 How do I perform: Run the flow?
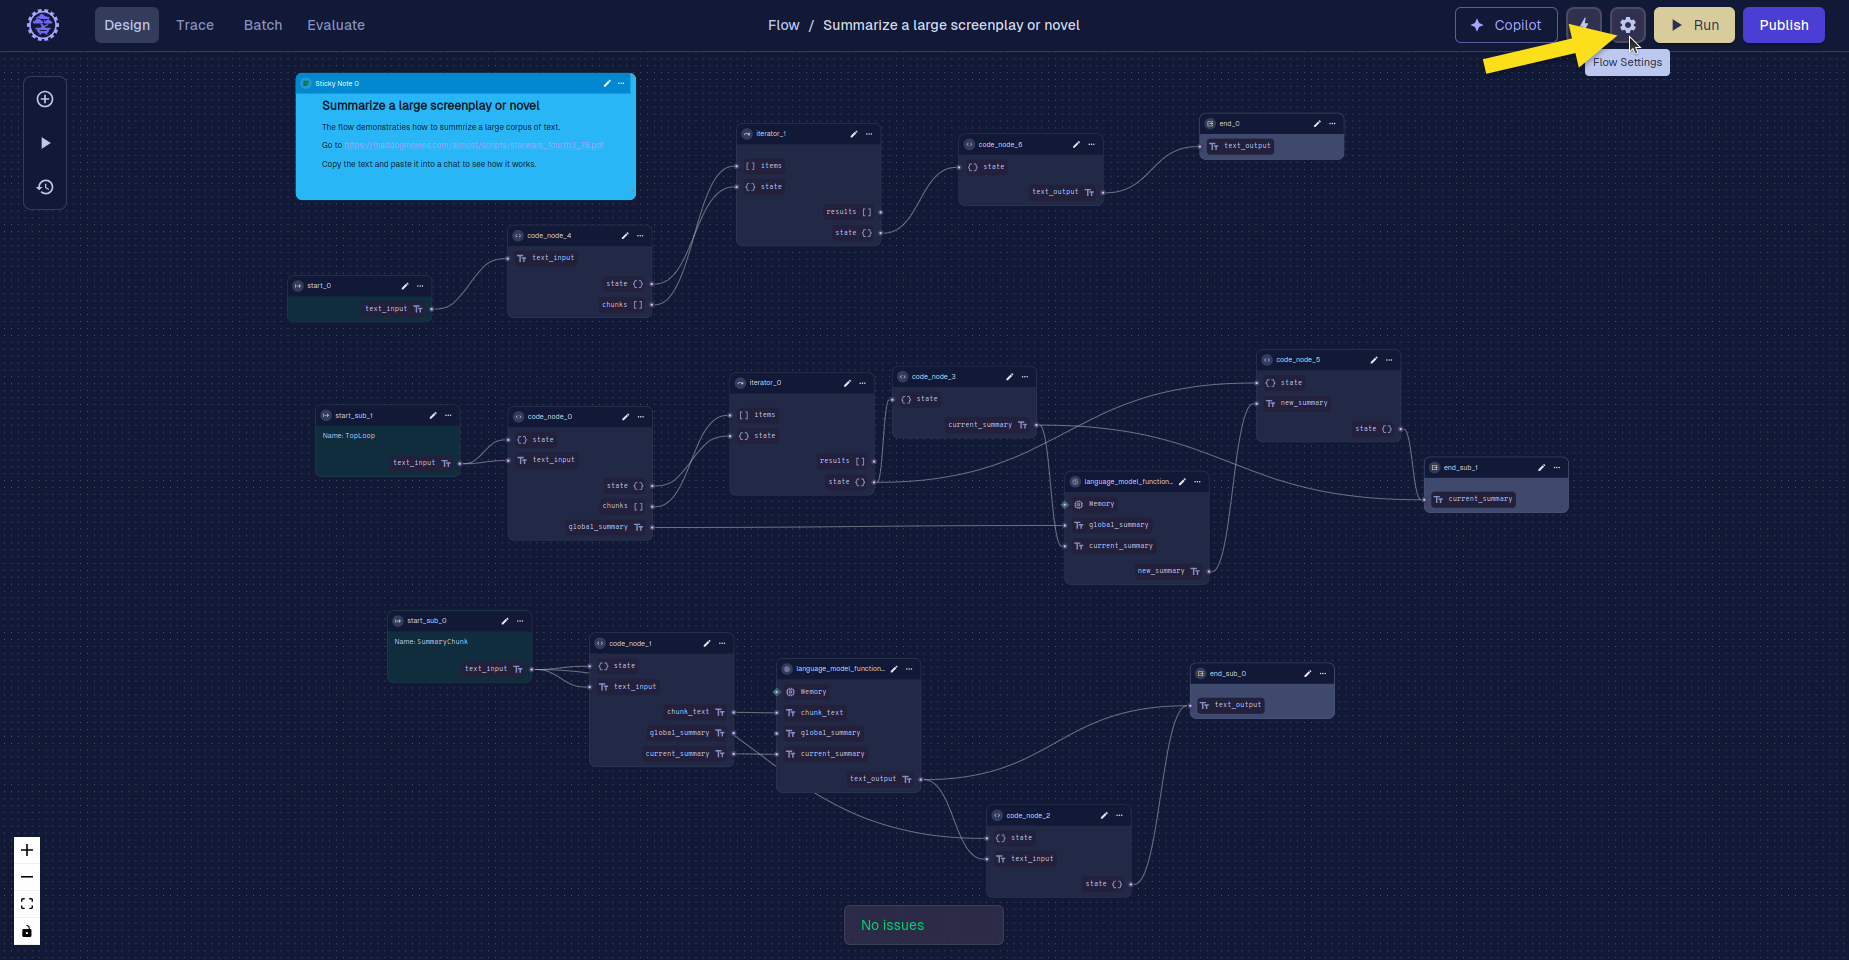click(x=1694, y=25)
